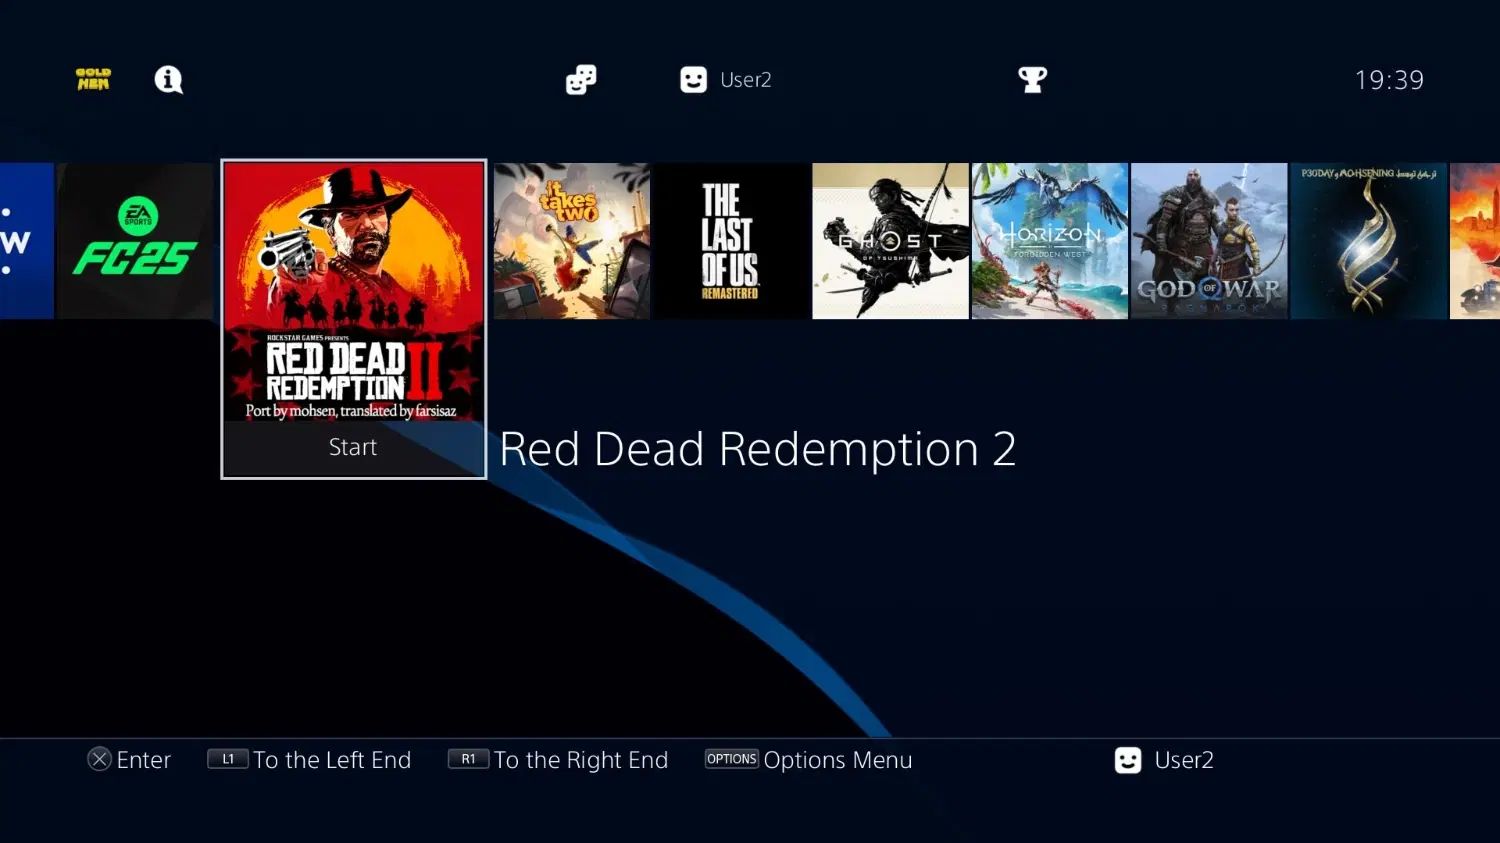Select the P30DAY golden emblem tile
This screenshot has width=1500, height=843.
(1369, 241)
